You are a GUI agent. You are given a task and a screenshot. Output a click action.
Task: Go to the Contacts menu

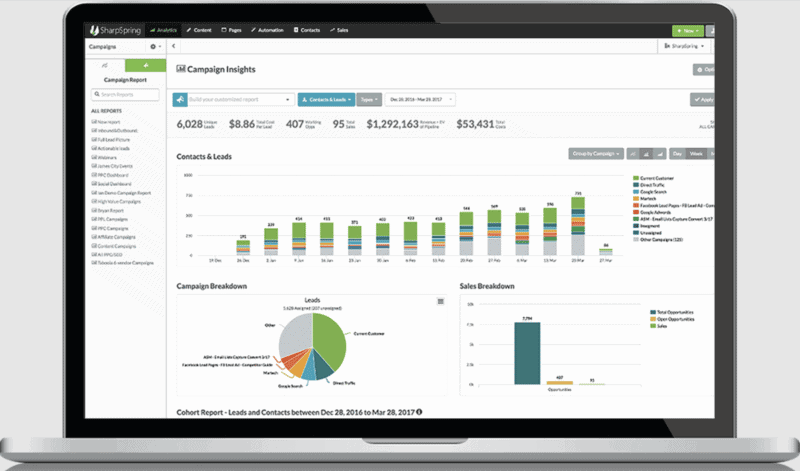[x=307, y=30]
